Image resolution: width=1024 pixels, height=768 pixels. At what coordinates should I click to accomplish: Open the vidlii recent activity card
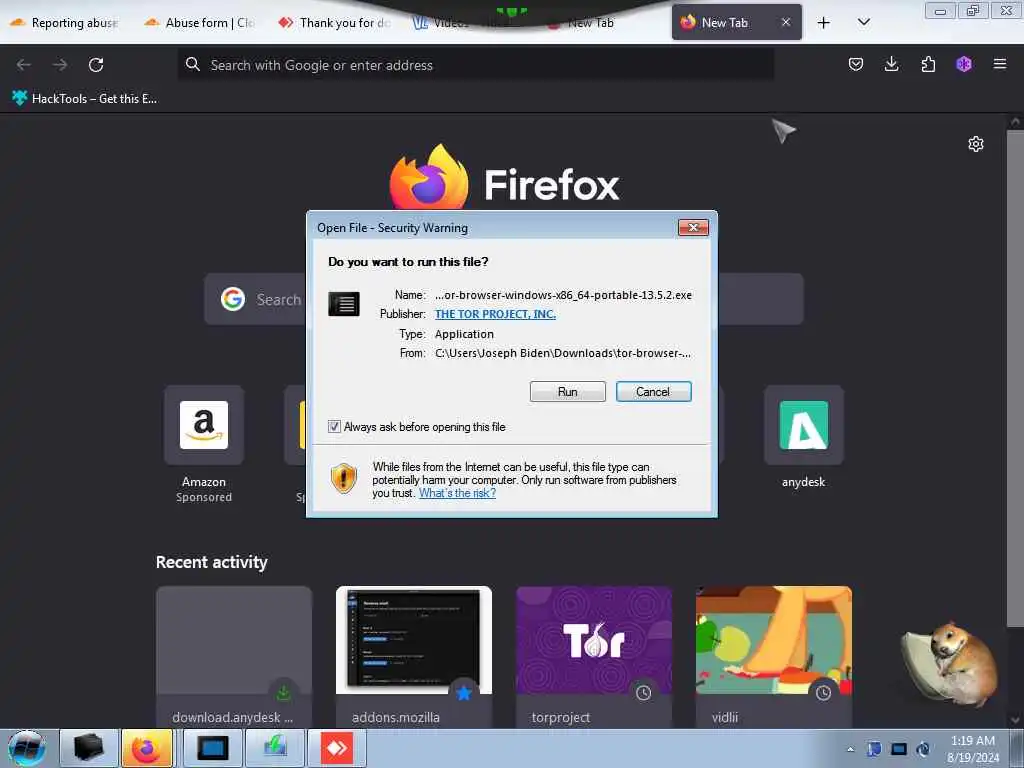[774, 657]
